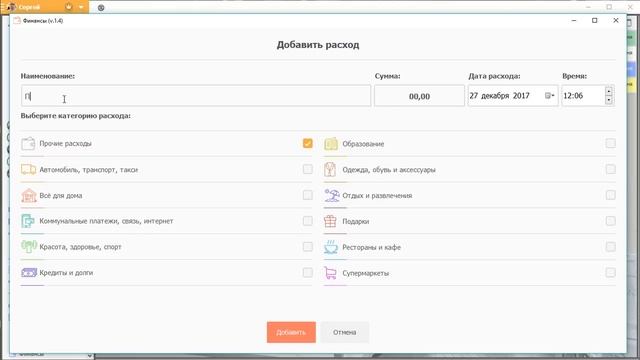Select the Коммунальные платежи, связь, интернет label

(x=106, y=221)
